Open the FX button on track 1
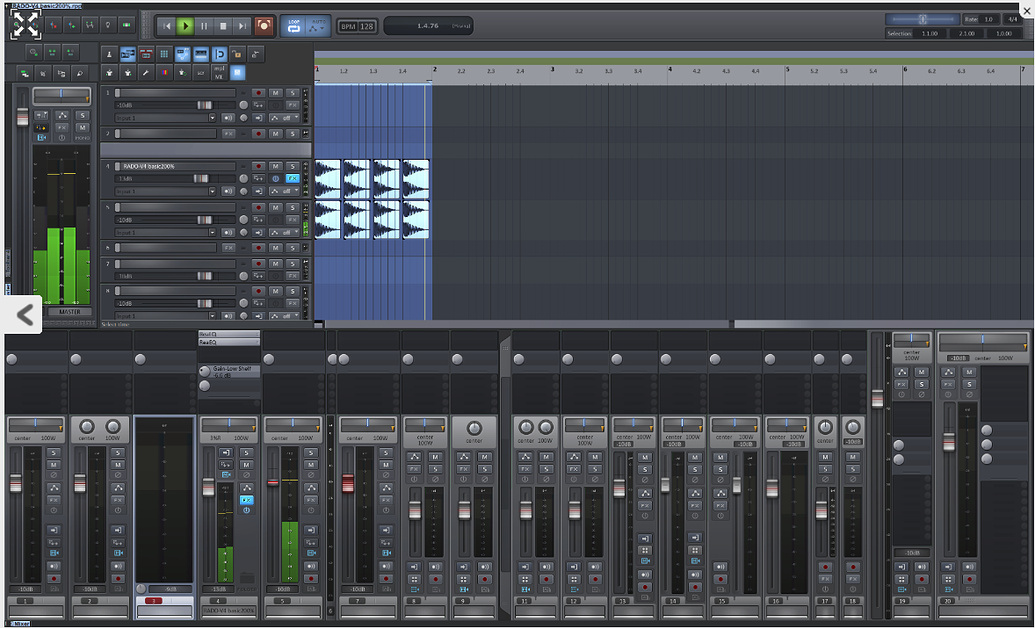 click(292, 105)
